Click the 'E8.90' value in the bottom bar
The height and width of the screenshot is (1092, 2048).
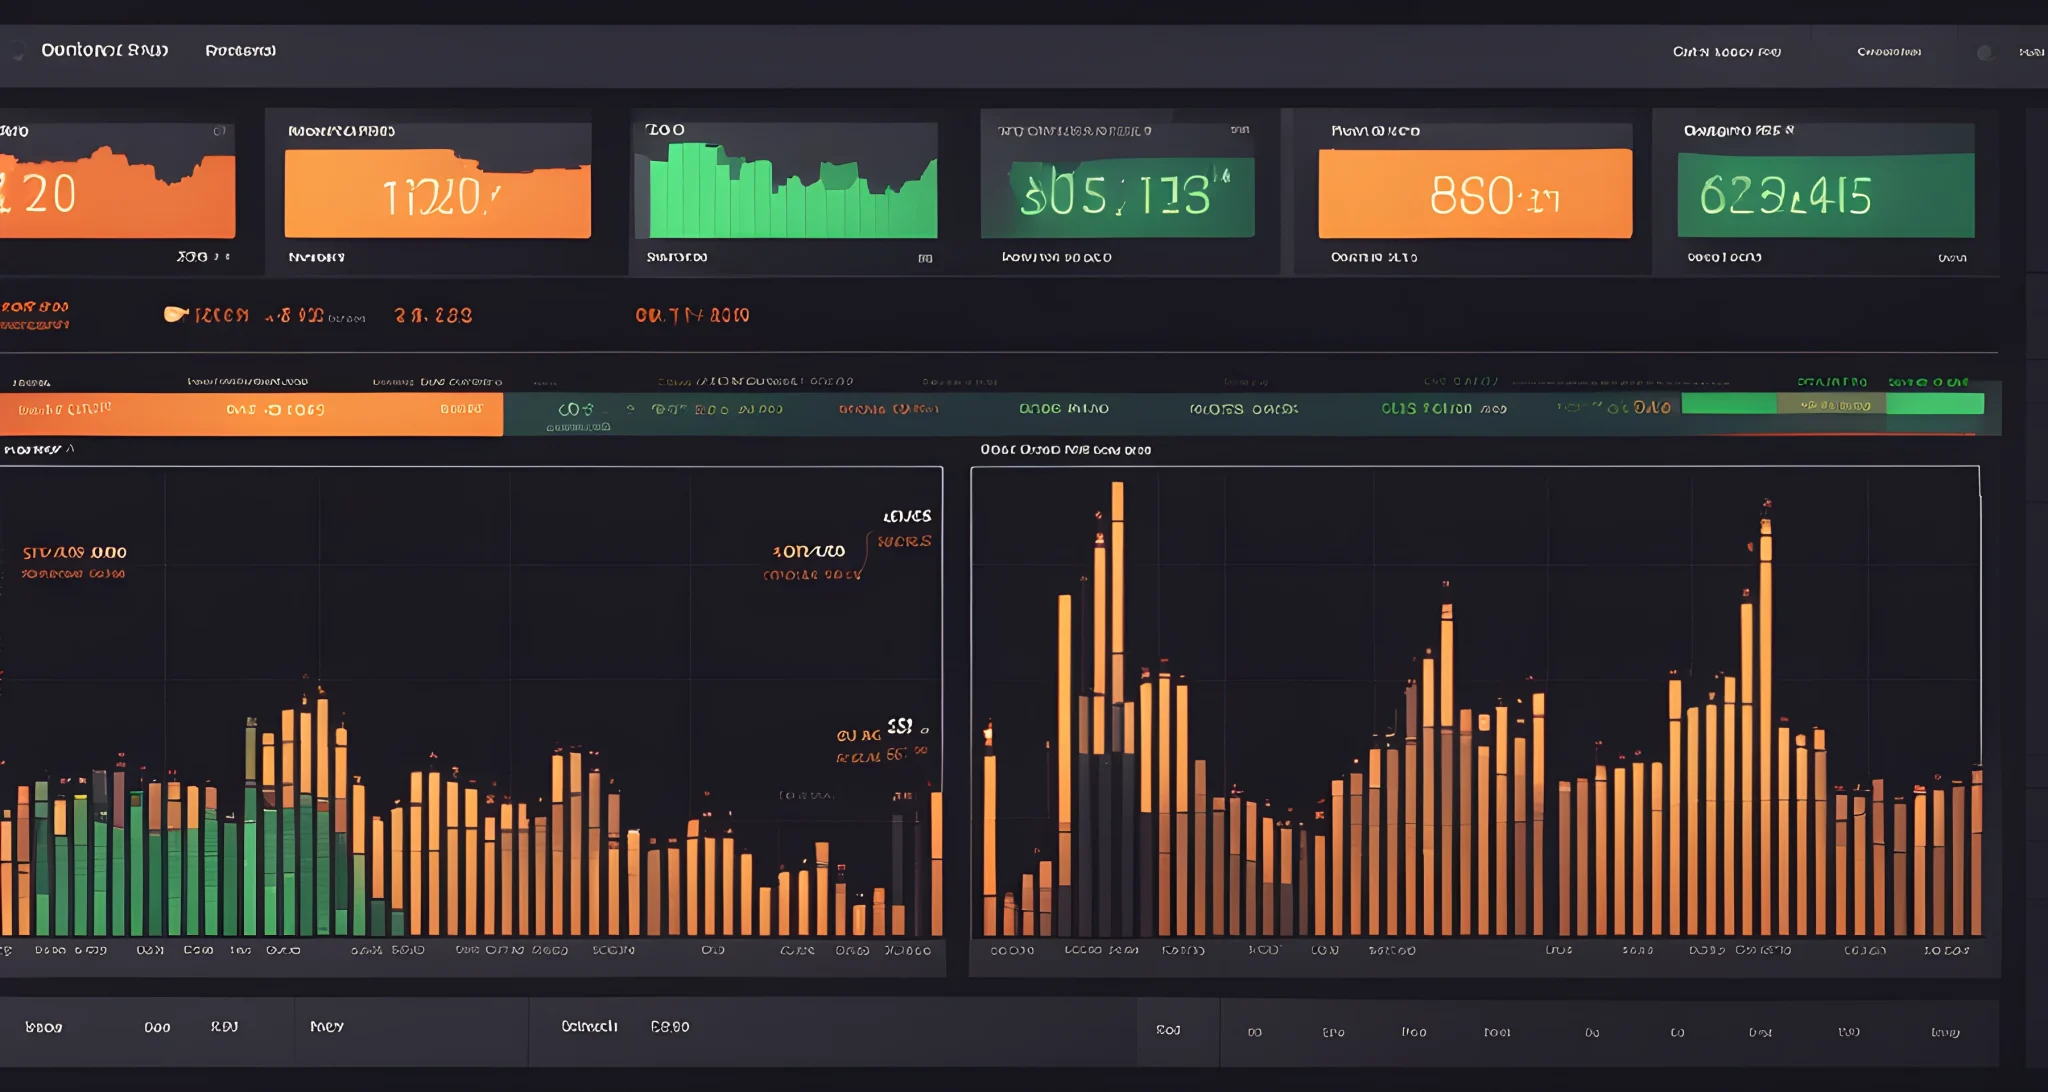[670, 1027]
